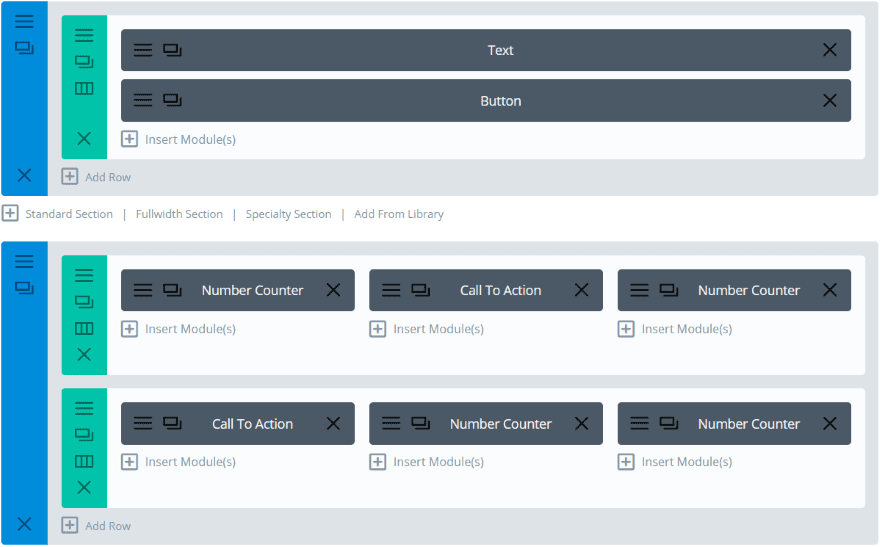Add a row below the Text/Button row
Image resolution: width=880 pixels, height=547 pixels.
point(96,177)
